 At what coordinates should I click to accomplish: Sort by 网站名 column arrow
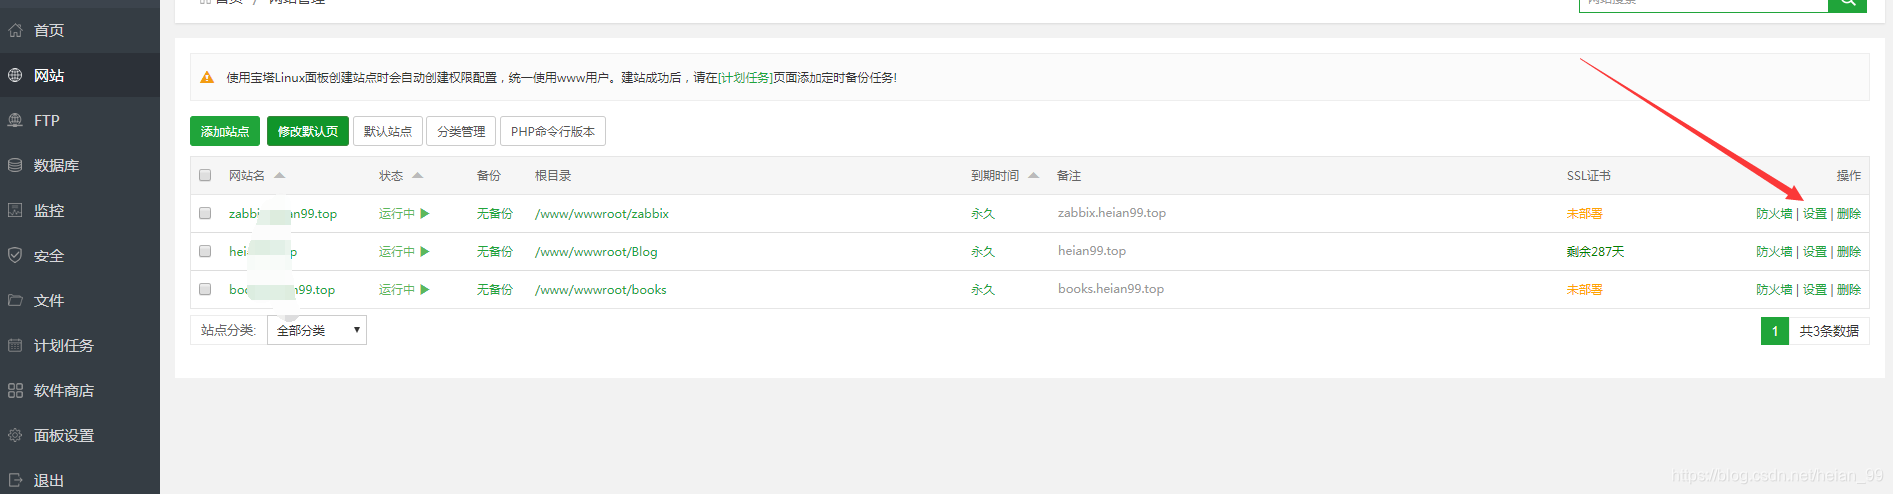pyautogui.click(x=280, y=175)
